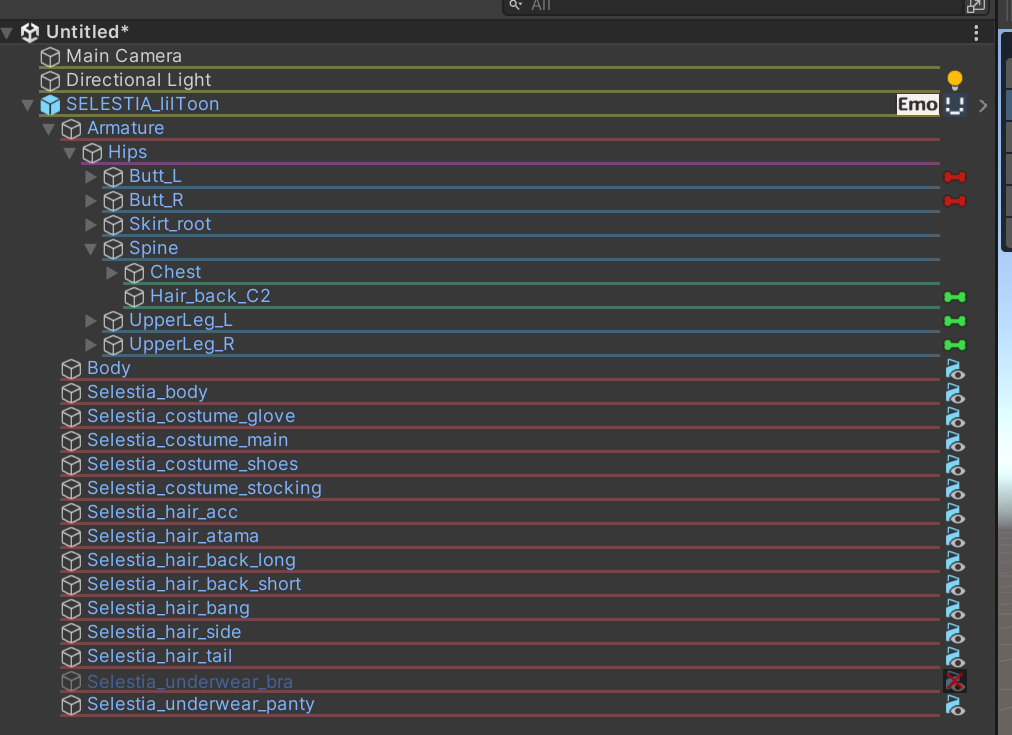1012x735 pixels.
Task: Select the Untitled* scene name
Action: 88,32
